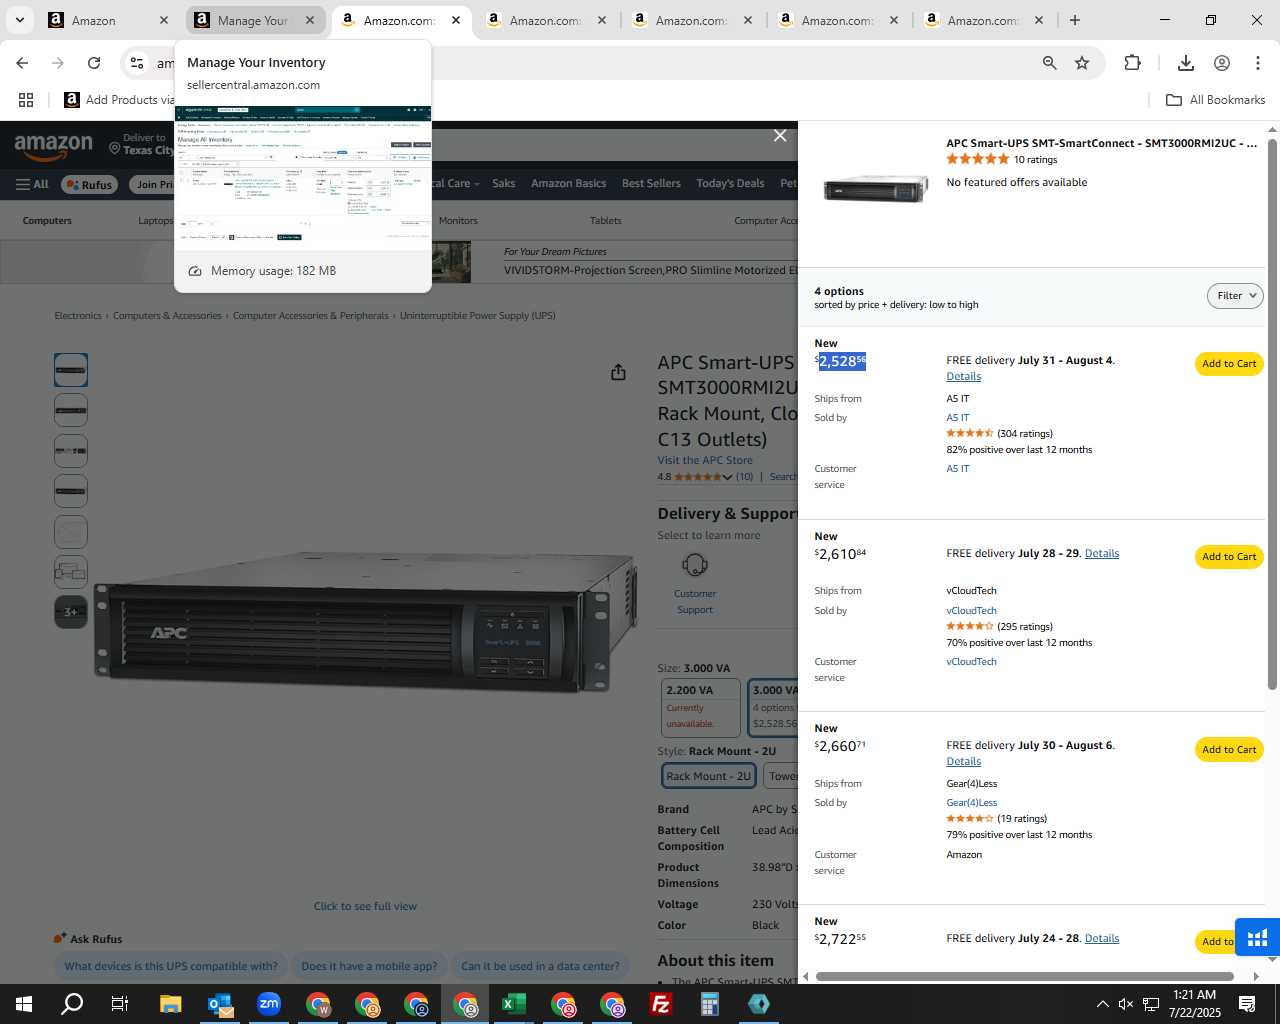Open Windows Start menu
Screen dimensions: 1280x1024
point(24,1004)
